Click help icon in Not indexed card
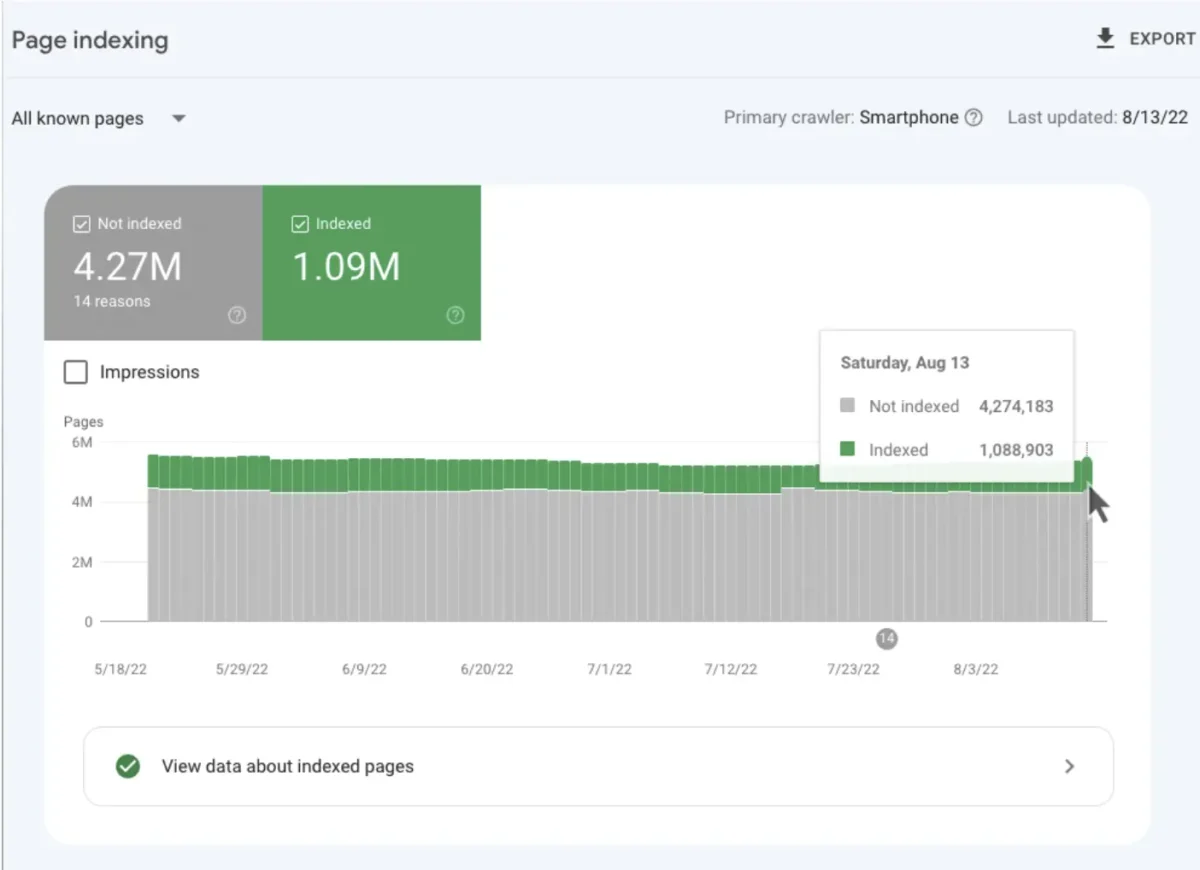1200x870 pixels. (237, 315)
